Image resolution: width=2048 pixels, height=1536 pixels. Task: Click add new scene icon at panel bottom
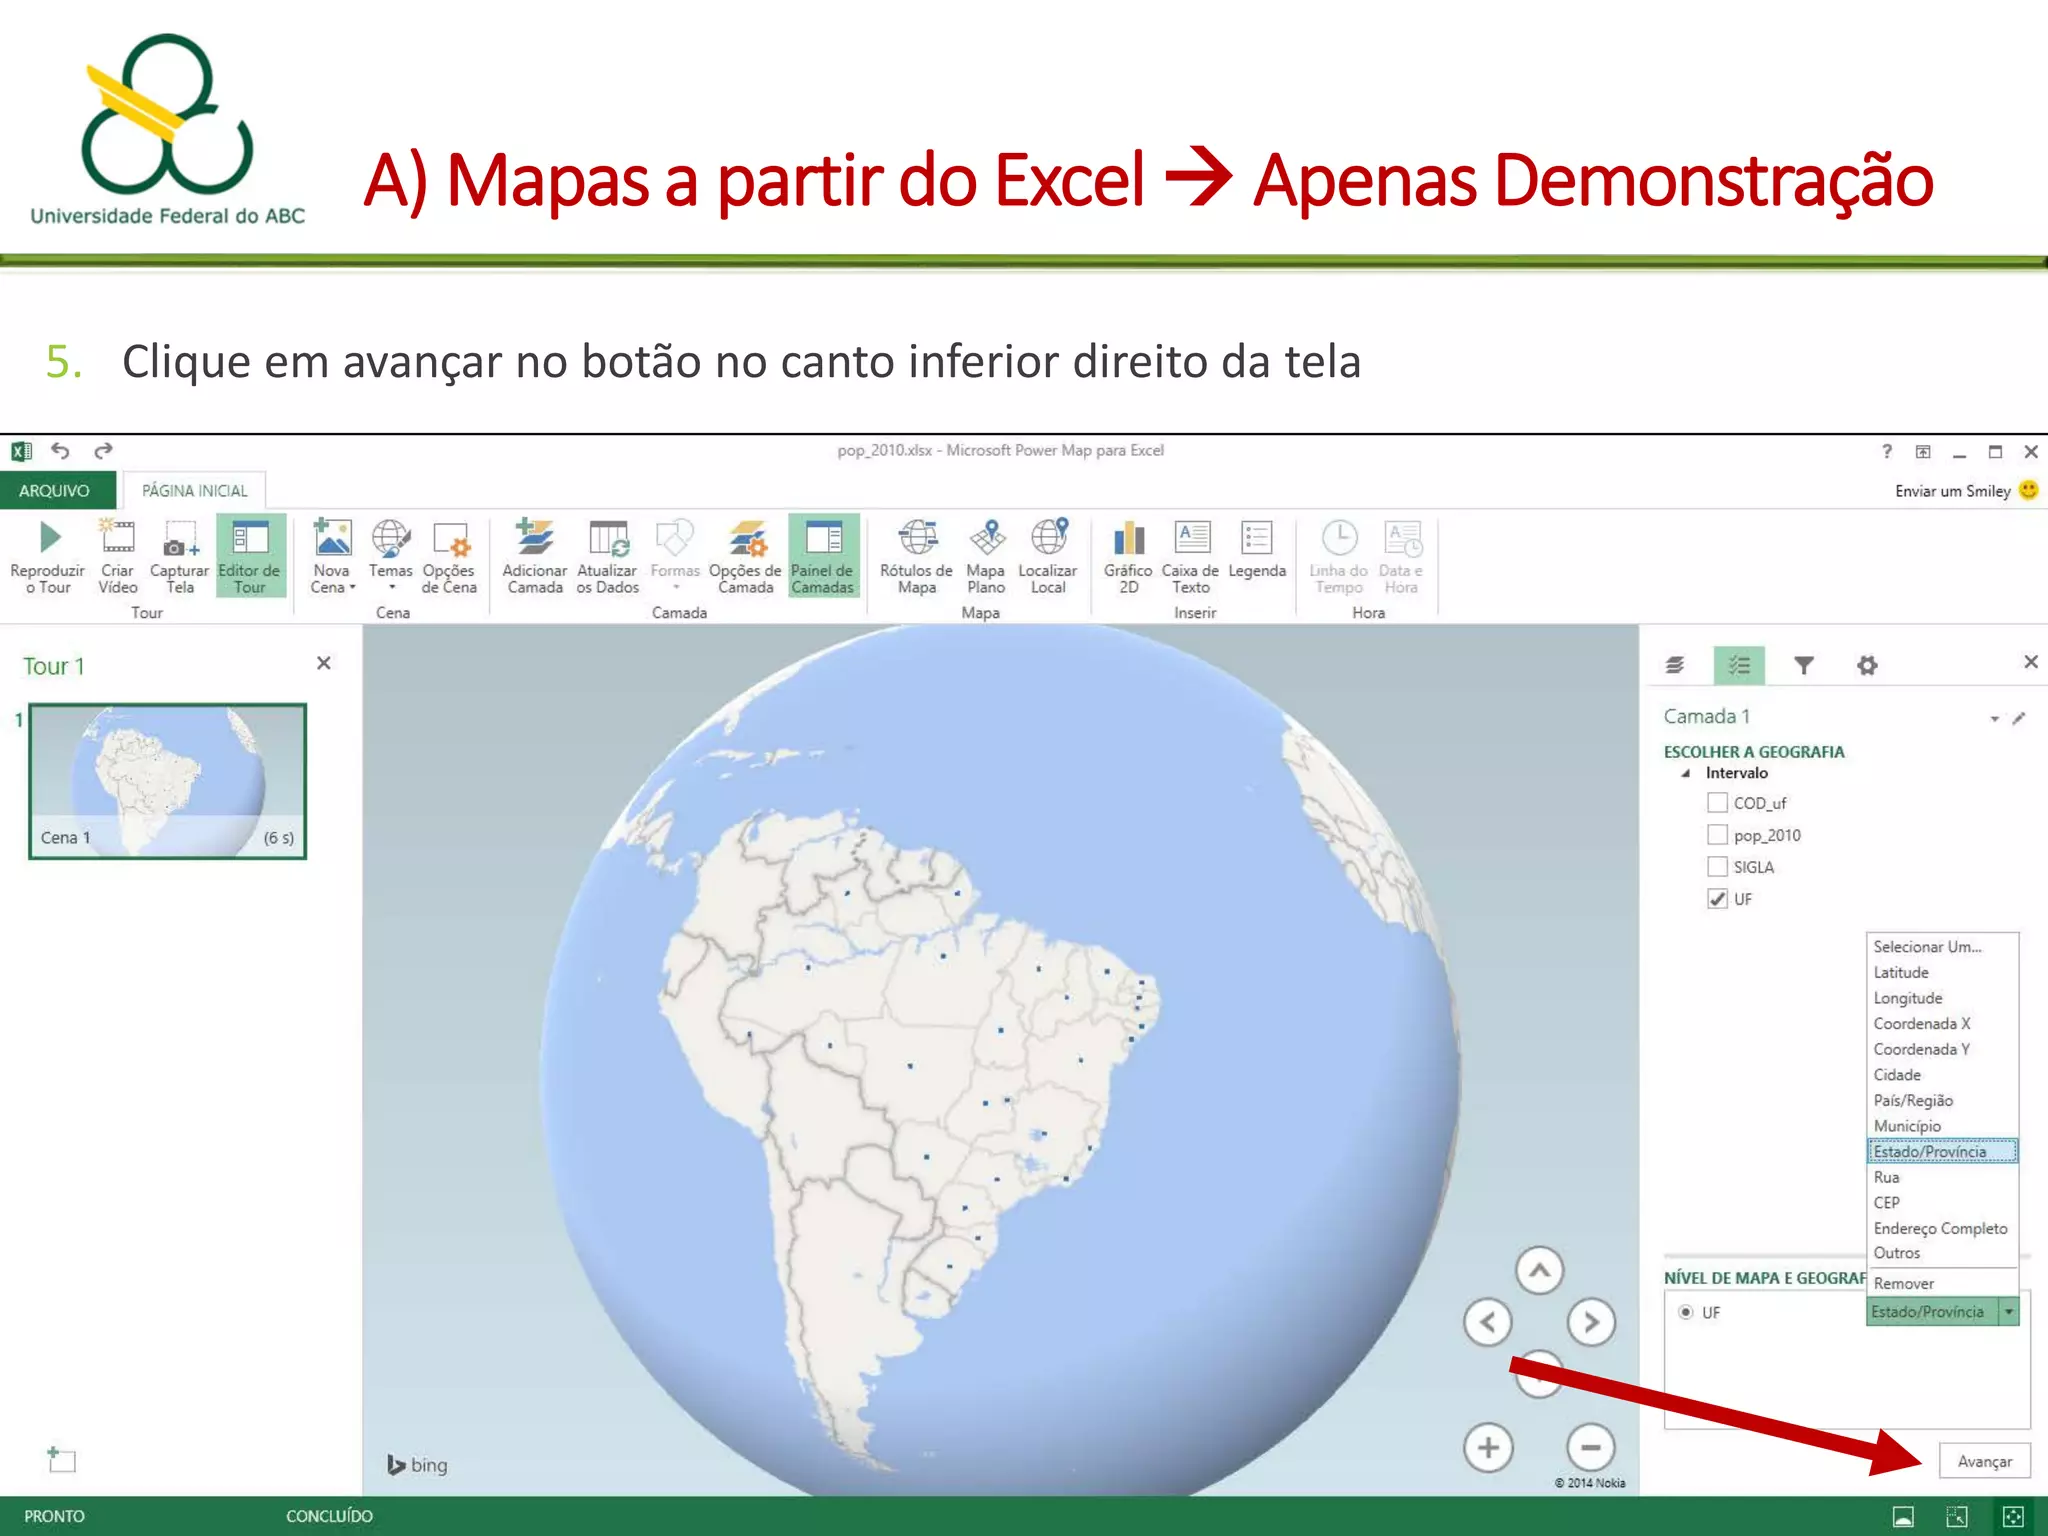[x=62, y=1460]
